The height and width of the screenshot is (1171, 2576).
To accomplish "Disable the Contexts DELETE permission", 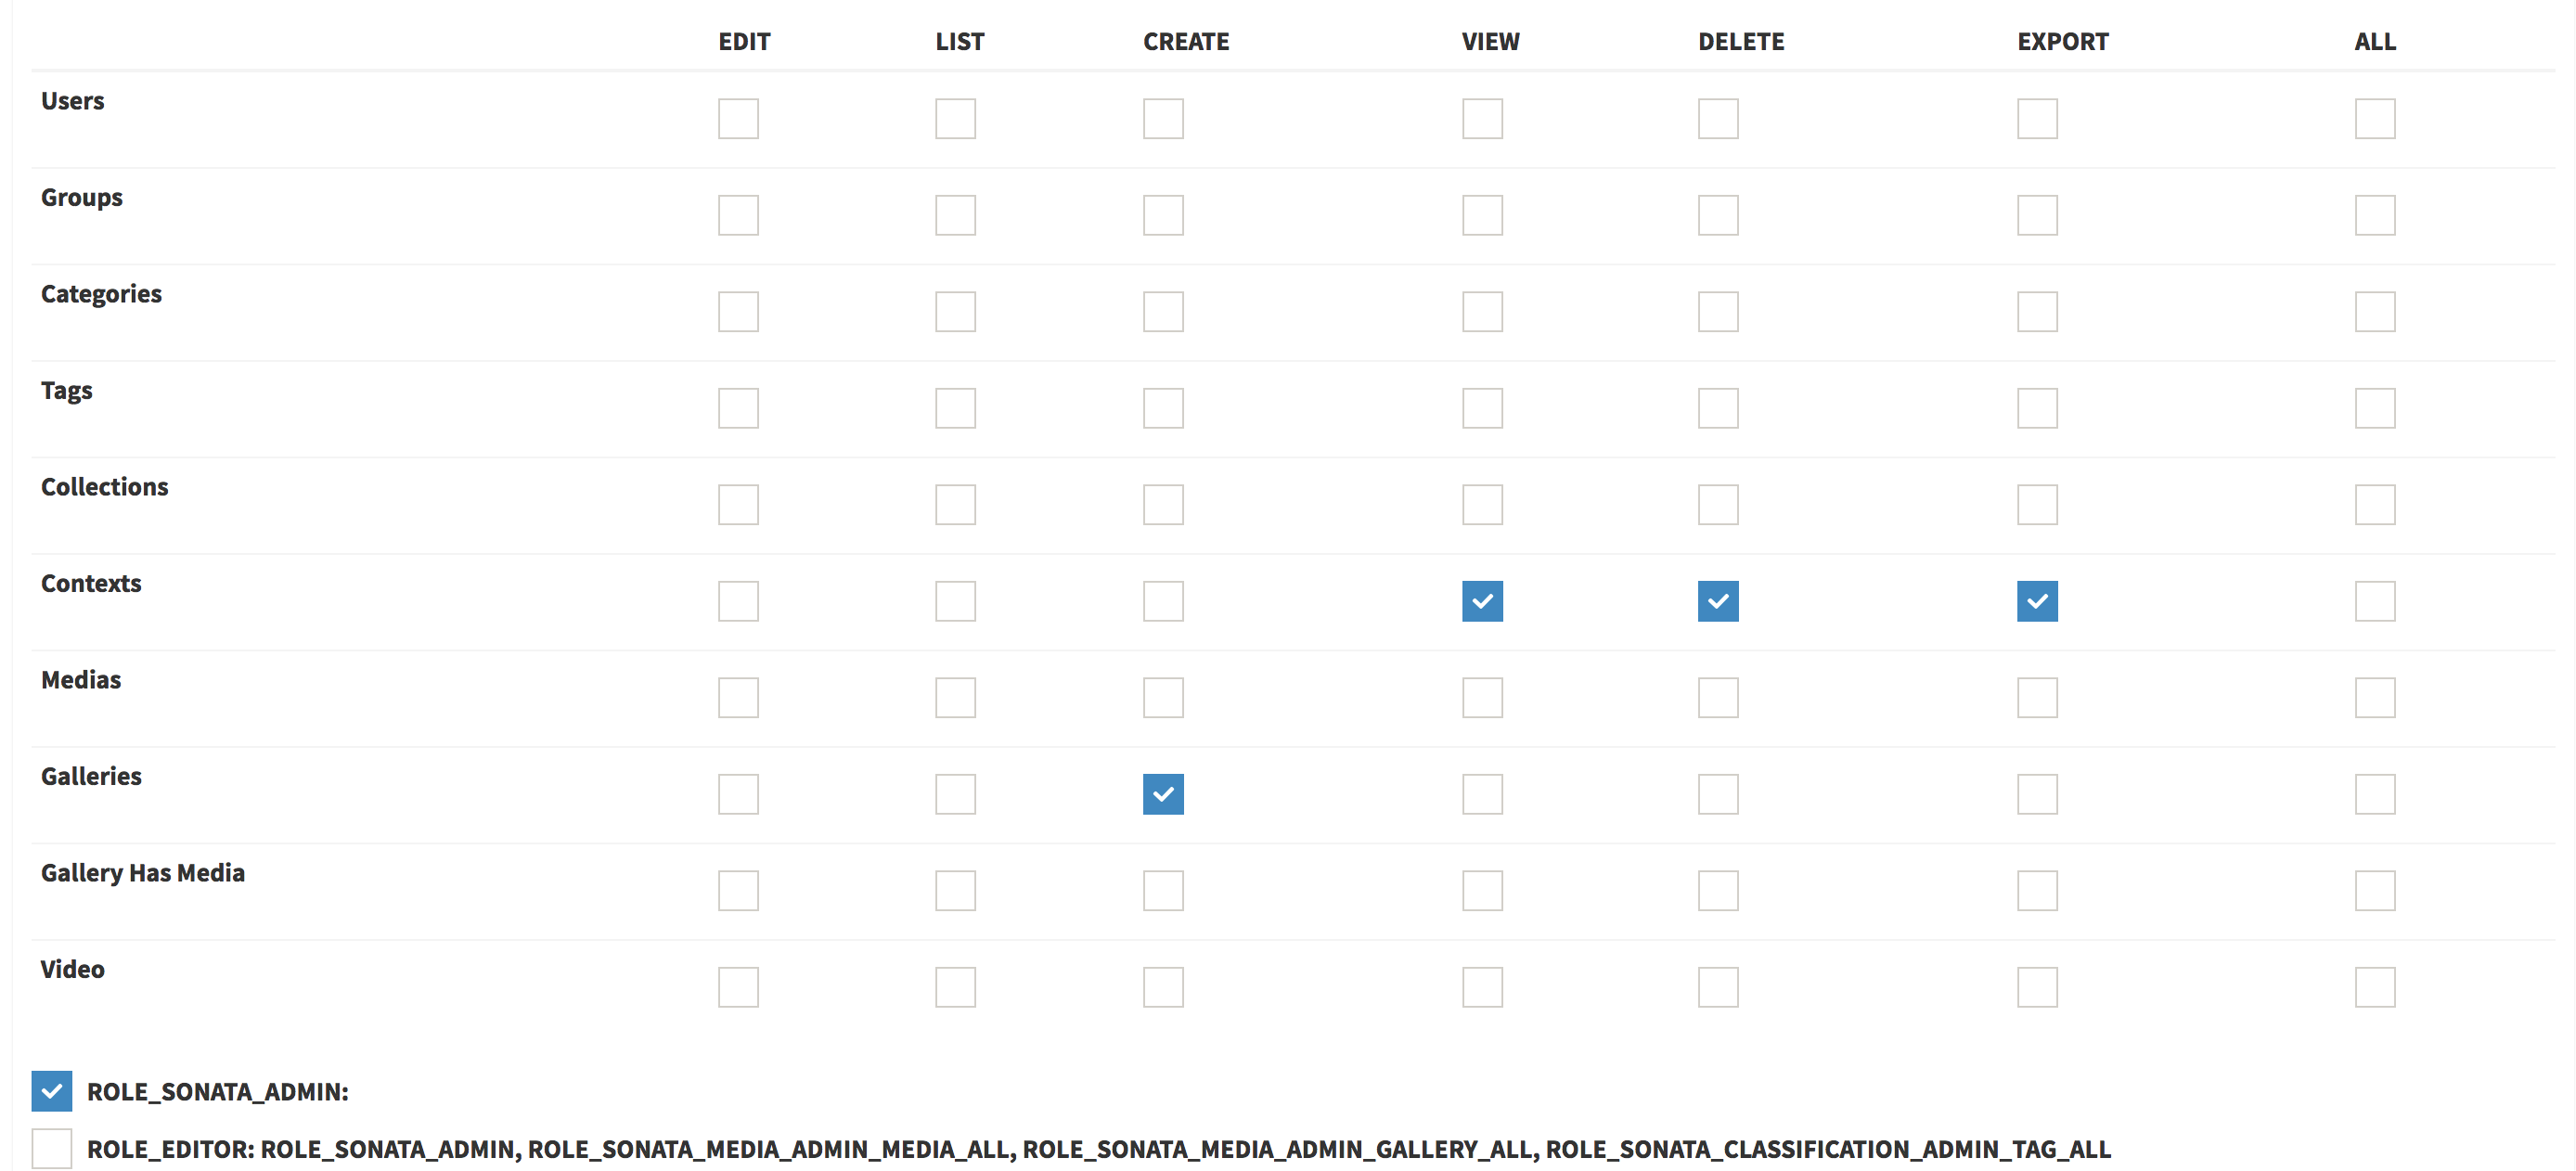I will (x=1719, y=599).
